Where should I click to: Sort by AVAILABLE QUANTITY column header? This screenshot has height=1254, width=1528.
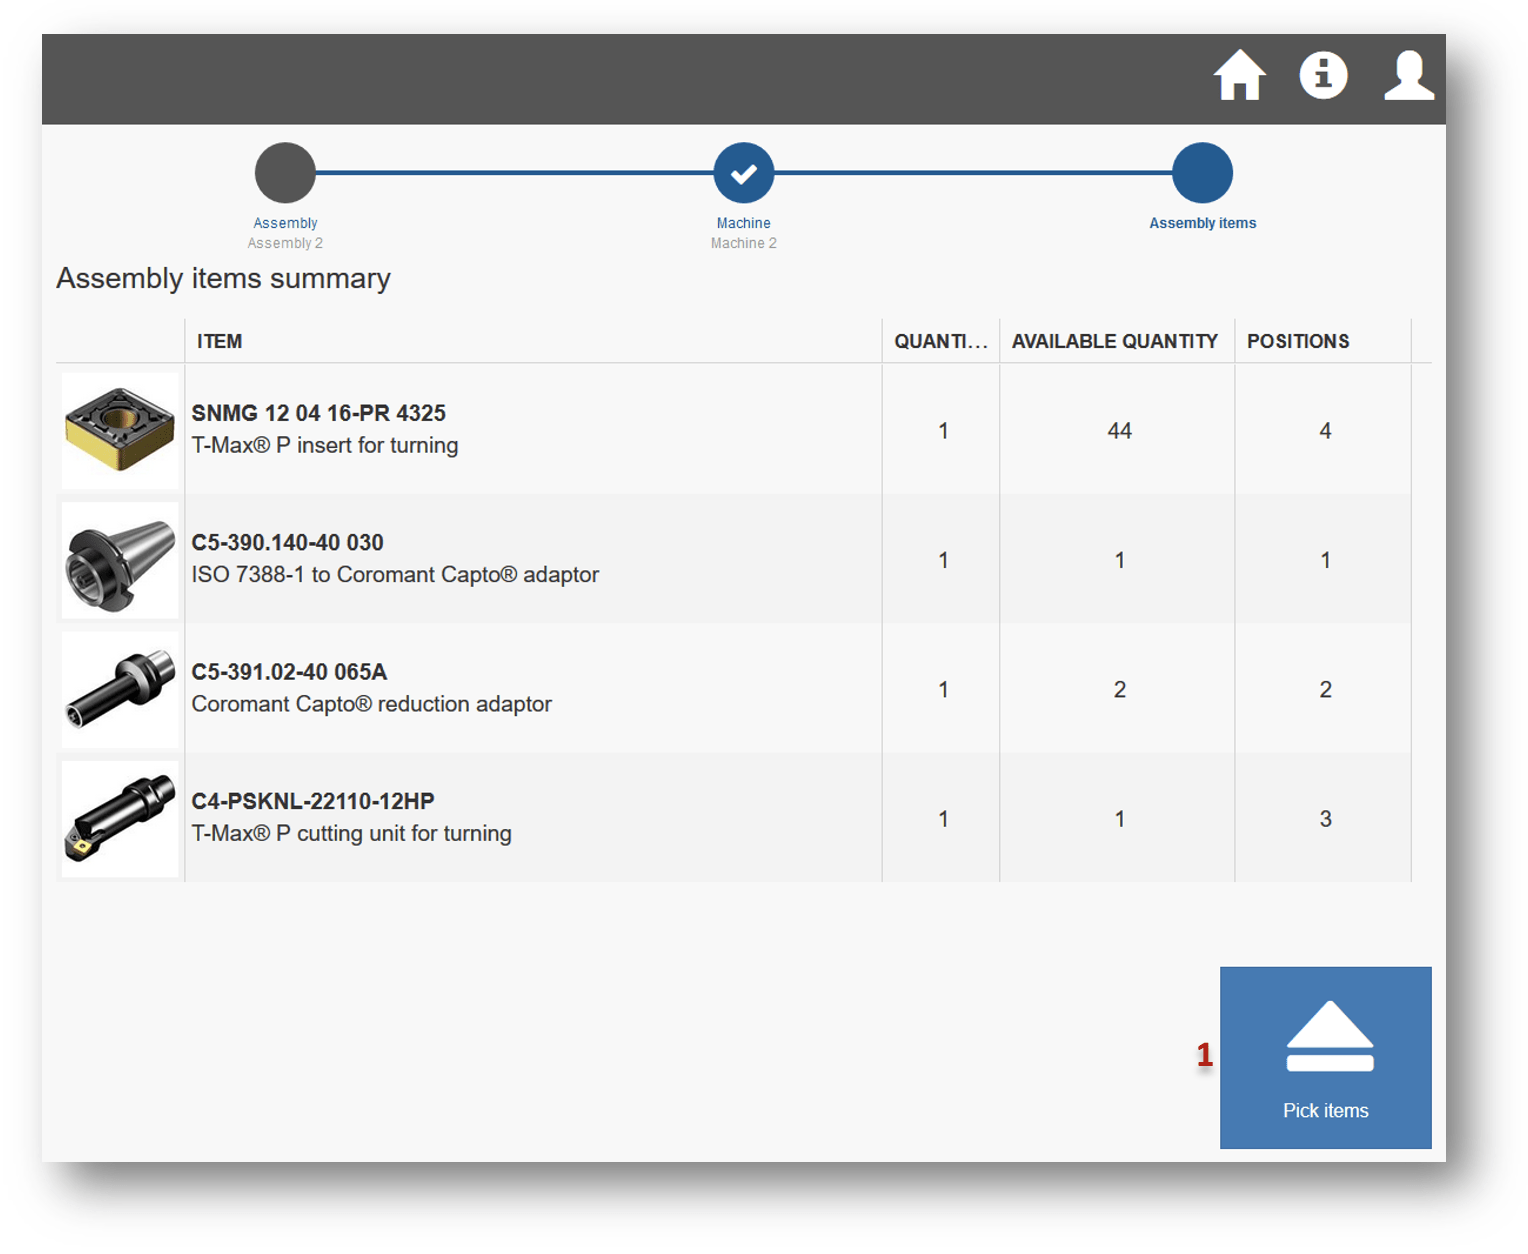[1114, 341]
